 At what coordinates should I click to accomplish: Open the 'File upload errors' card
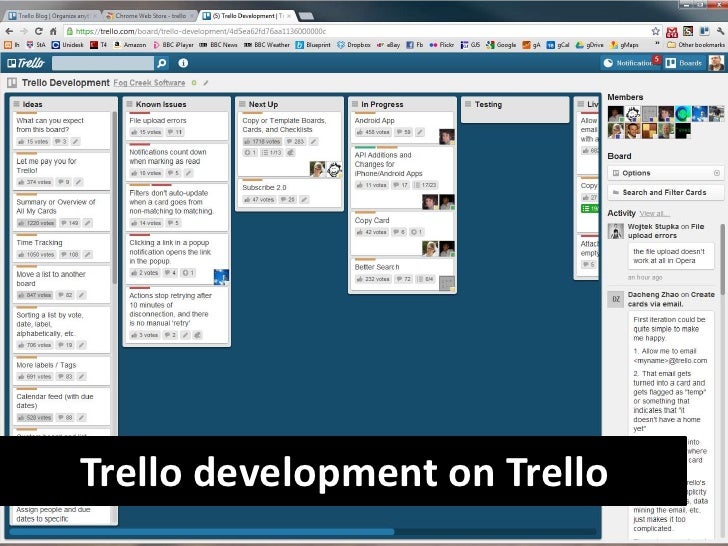pyautogui.click(x=176, y=125)
